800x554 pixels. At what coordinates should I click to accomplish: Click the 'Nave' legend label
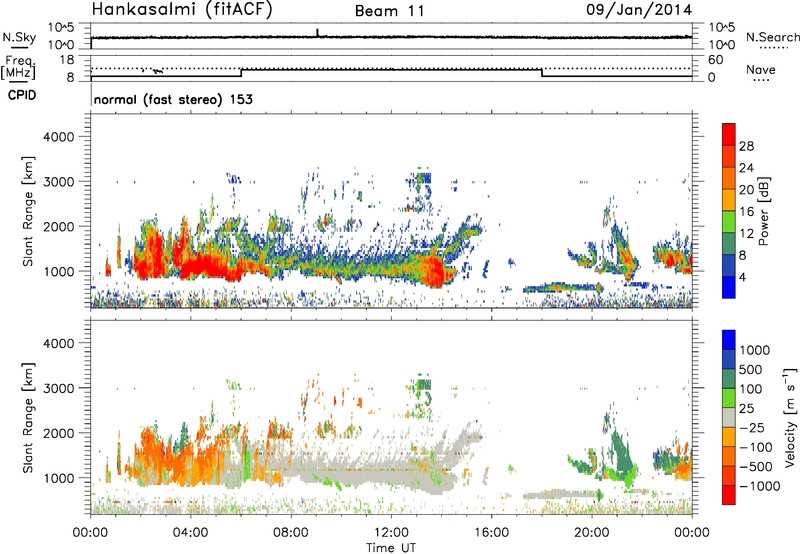(x=761, y=69)
